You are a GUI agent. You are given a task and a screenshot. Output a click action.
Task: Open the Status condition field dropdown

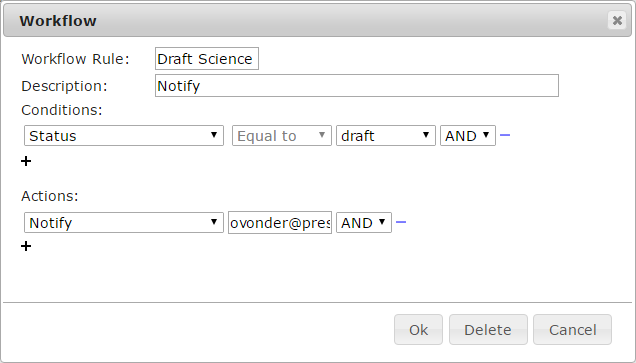124,135
